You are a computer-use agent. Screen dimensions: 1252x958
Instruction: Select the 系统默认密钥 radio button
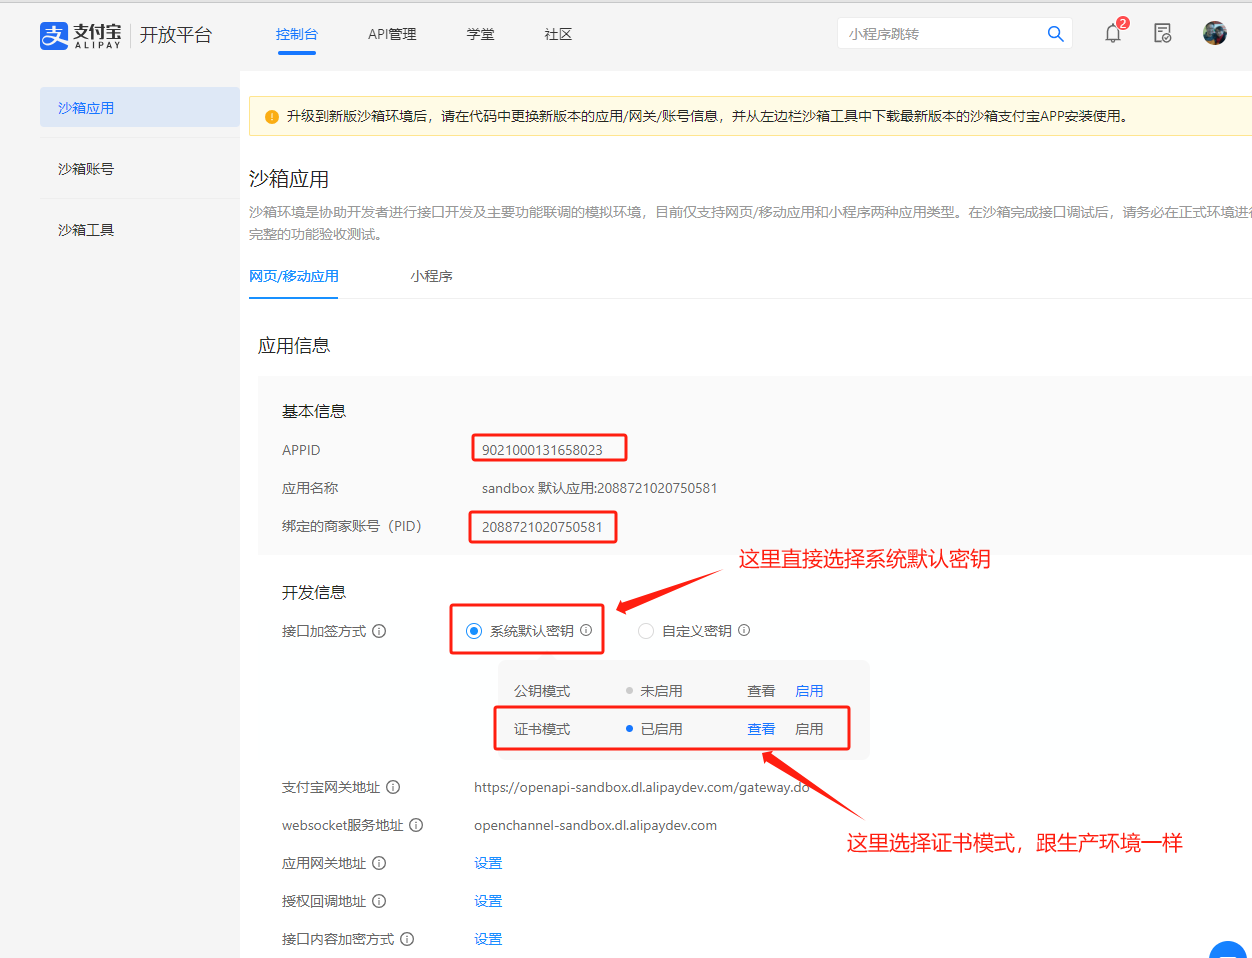tap(474, 631)
